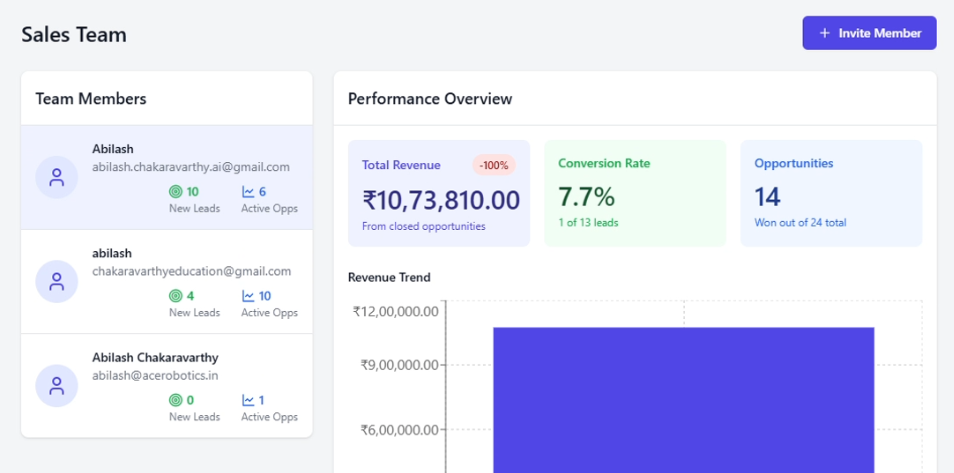This screenshot has height=473, width=954.
Task: Click the chart icon beside 1 Active Opps
Action: 248,400
